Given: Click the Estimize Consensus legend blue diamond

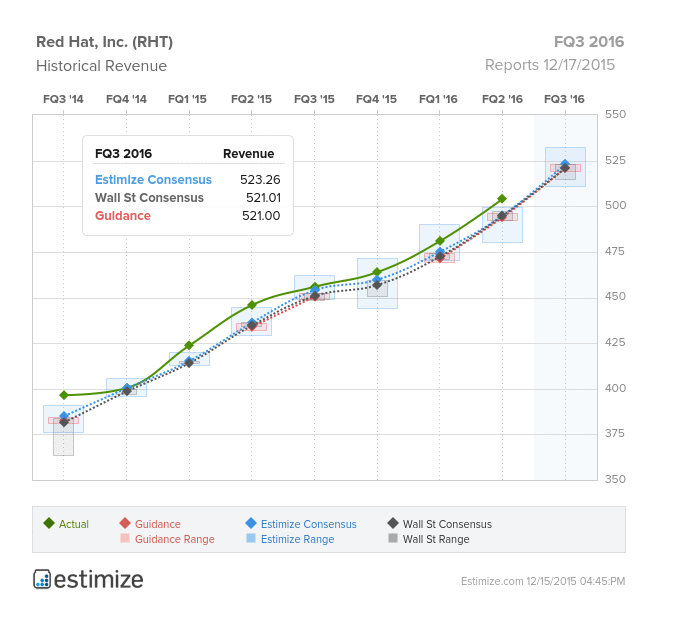Looking at the screenshot, I should [251, 523].
